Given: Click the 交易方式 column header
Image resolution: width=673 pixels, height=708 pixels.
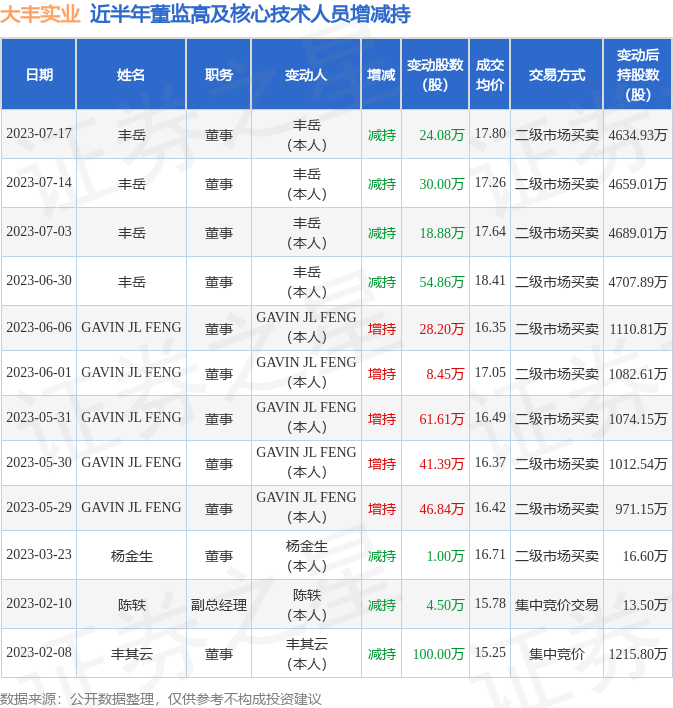Looking at the screenshot, I should pos(556,75).
